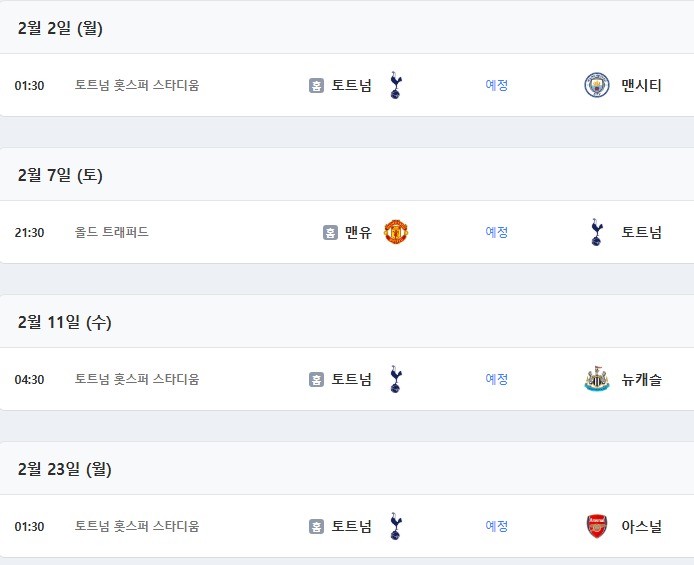Click home badge beside 맨유

(330, 232)
